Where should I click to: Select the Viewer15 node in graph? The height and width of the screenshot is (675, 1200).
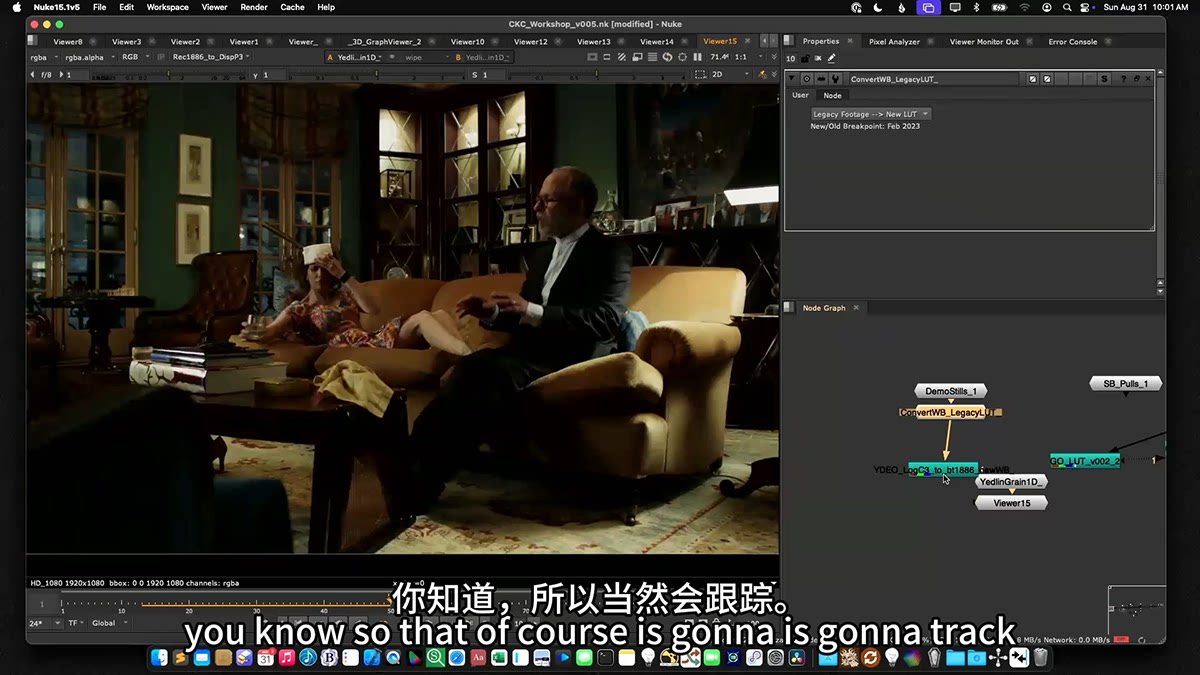(x=1011, y=503)
